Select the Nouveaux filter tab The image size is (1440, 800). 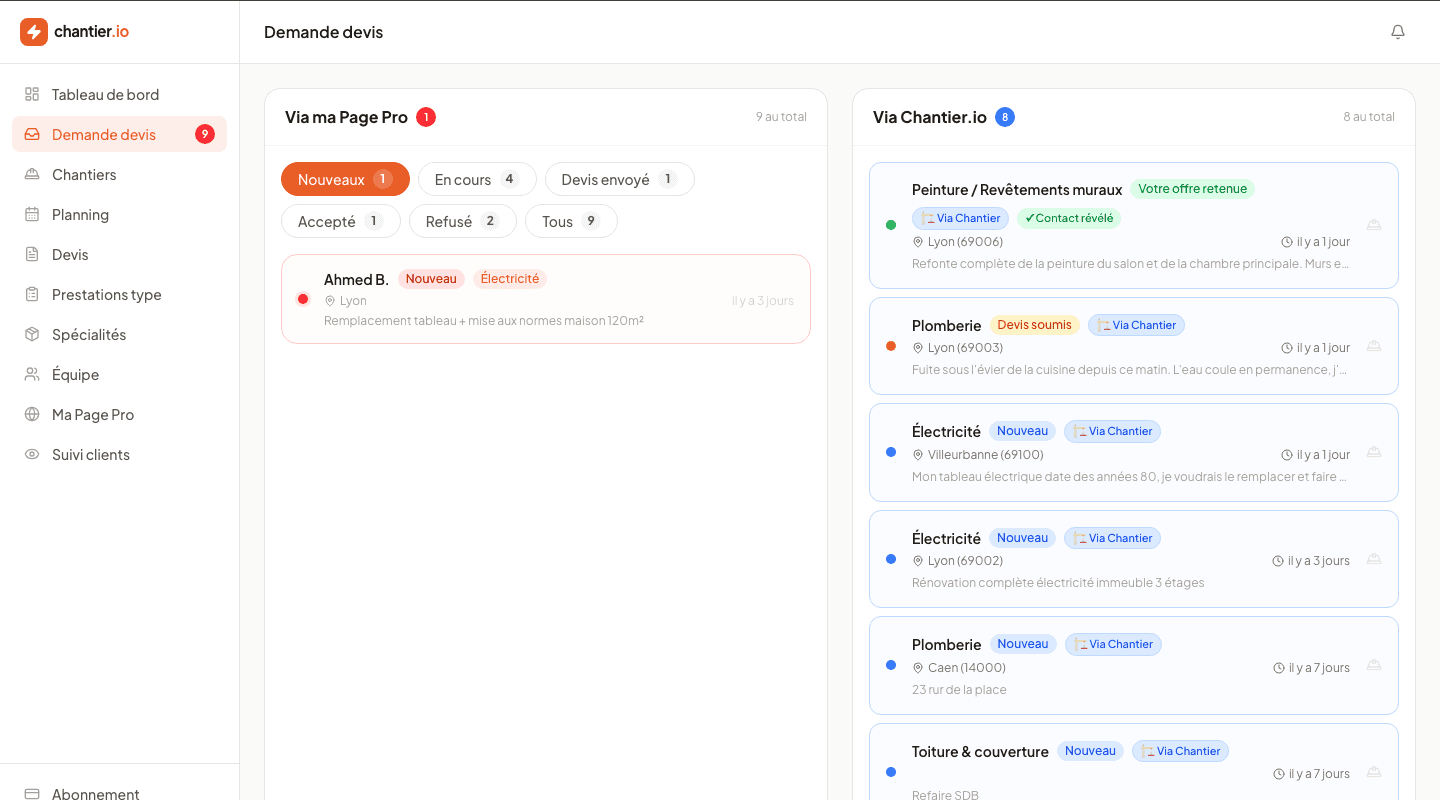[345, 179]
